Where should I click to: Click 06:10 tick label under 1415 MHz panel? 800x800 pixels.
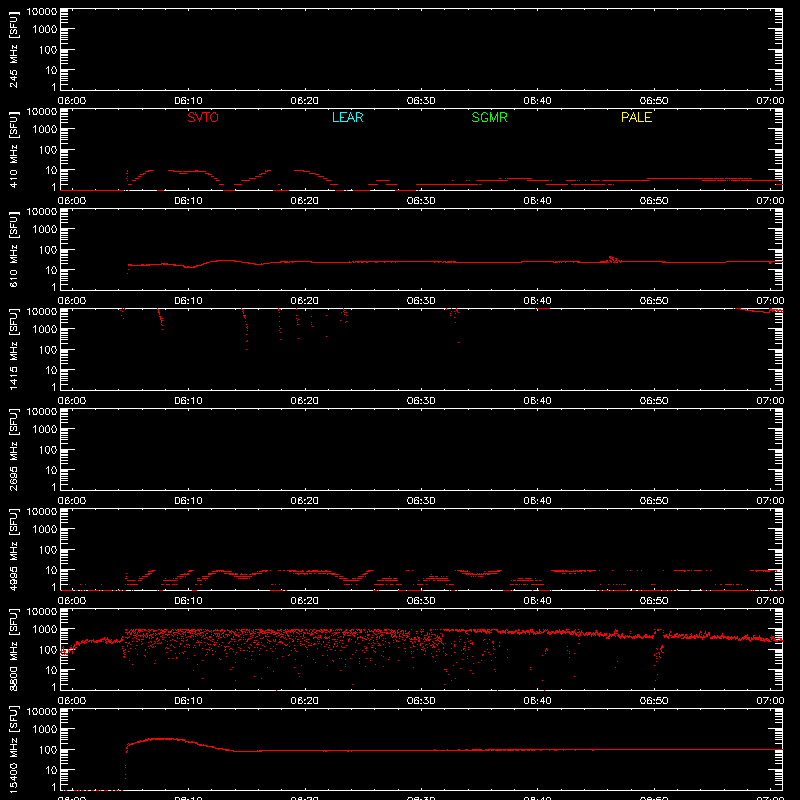point(188,401)
